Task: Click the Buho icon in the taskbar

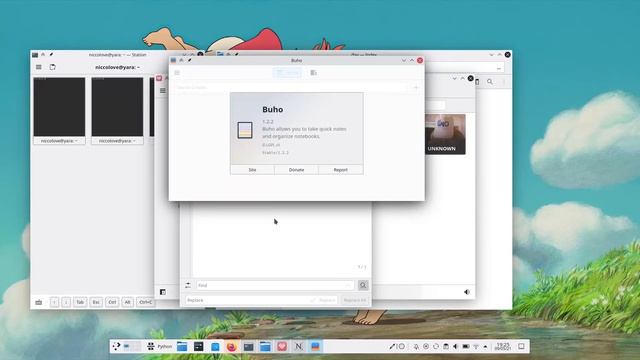Action: pyautogui.click(x=315, y=347)
